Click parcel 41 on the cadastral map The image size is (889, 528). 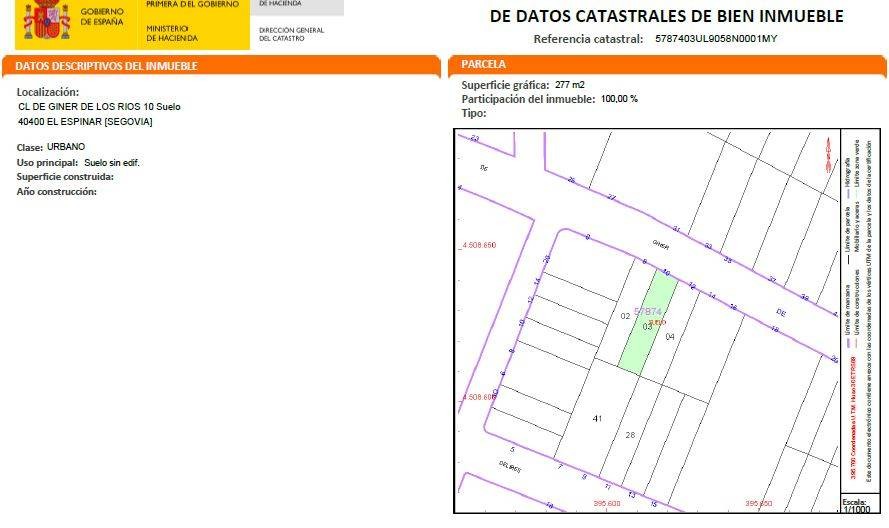598,418
